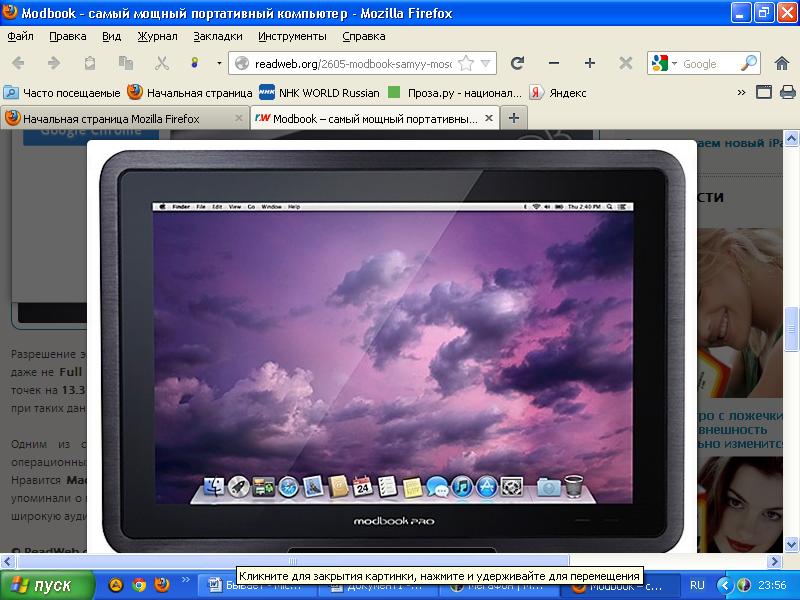Expand hidden system tray icons
Viewport: 800px width, 600px height.
724,585
